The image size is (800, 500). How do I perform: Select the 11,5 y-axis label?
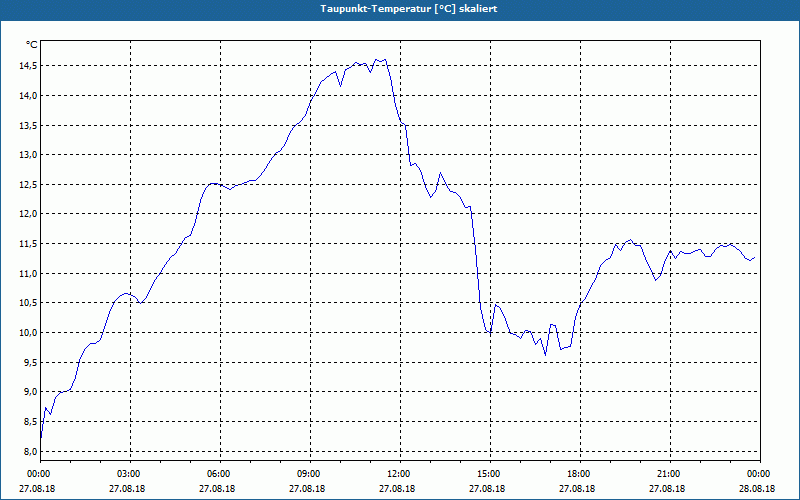[x=29, y=244]
